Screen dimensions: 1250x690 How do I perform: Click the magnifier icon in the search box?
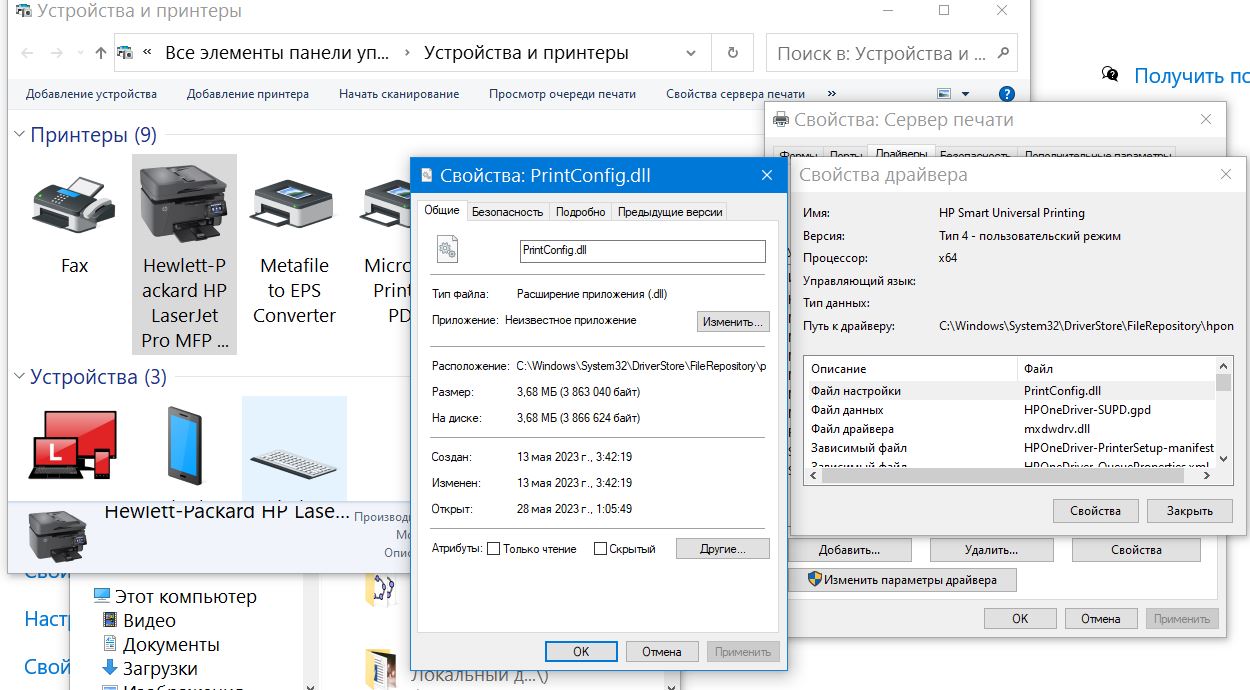click(1003, 53)
